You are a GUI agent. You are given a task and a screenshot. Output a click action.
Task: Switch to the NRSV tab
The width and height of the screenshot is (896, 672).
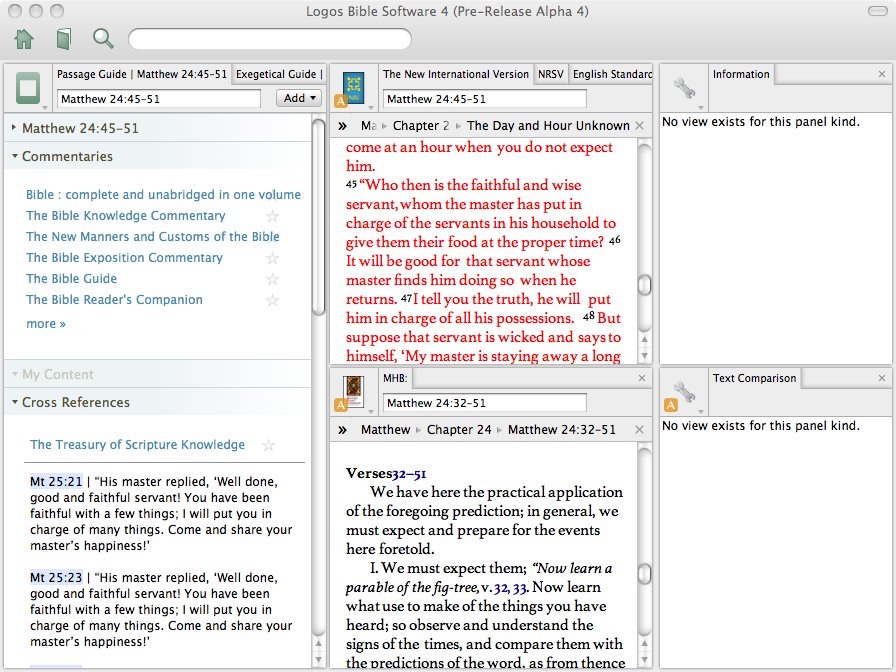tap(550, 74)
